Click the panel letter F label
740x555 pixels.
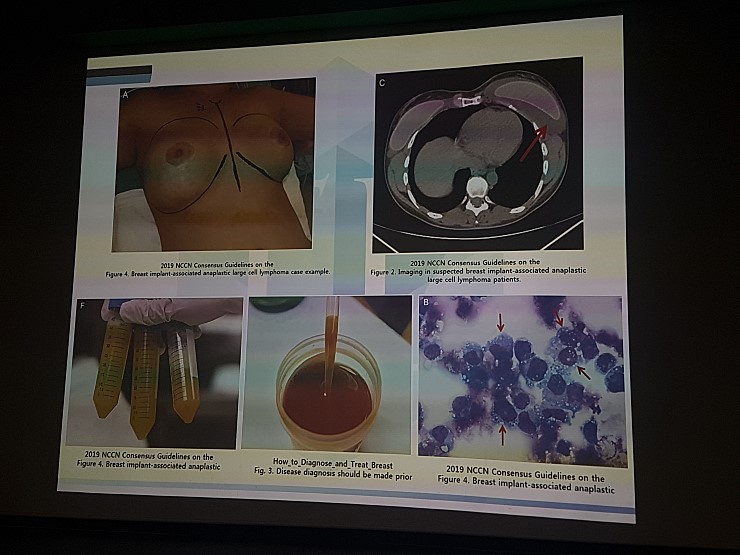(82, 305)
